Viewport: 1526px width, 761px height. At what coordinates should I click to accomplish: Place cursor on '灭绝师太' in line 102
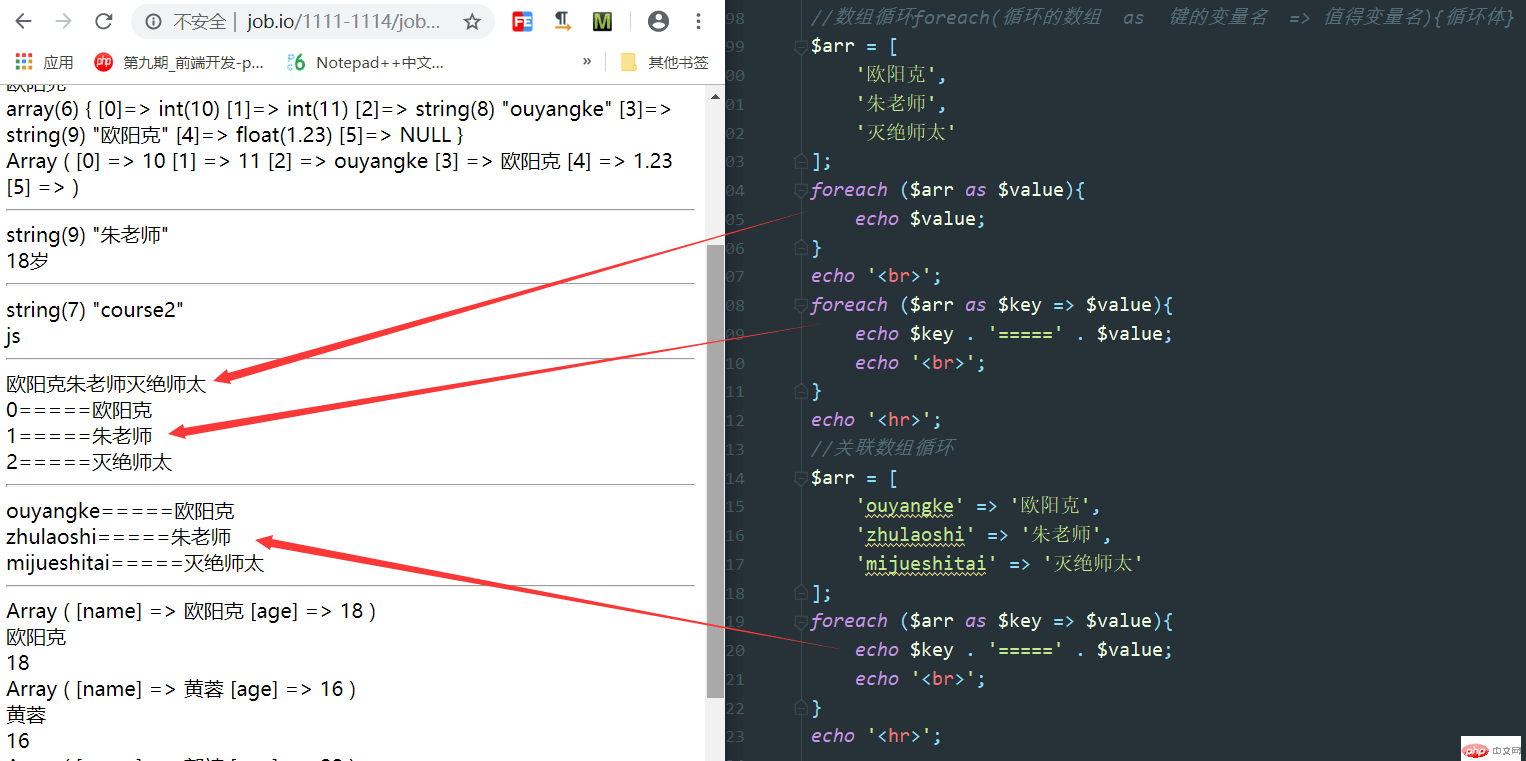906,132
